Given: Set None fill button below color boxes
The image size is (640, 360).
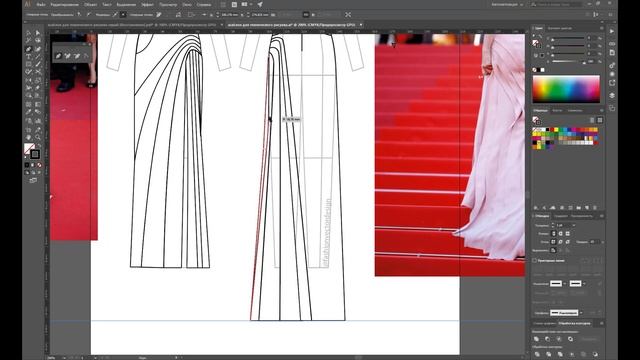Looking at the screenshot, I should 39,165.
